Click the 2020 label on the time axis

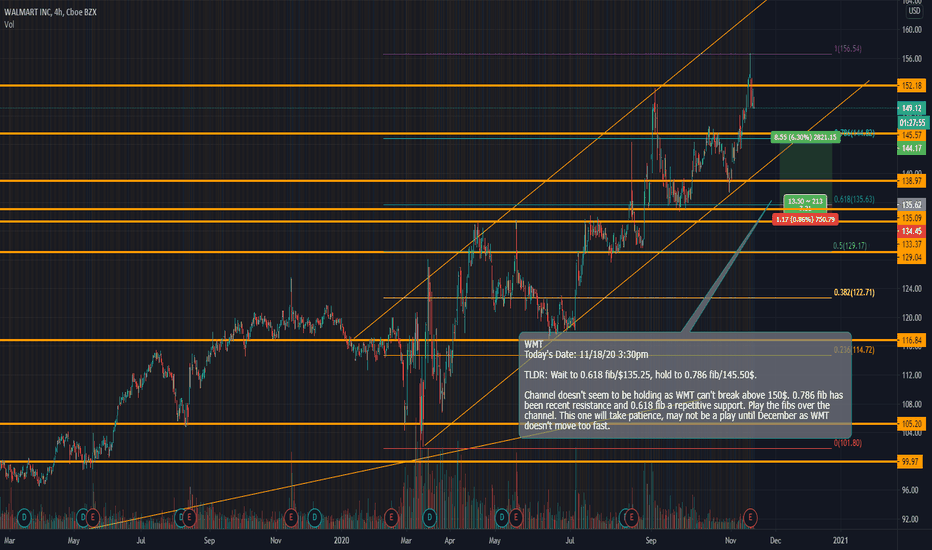(341, 540)
